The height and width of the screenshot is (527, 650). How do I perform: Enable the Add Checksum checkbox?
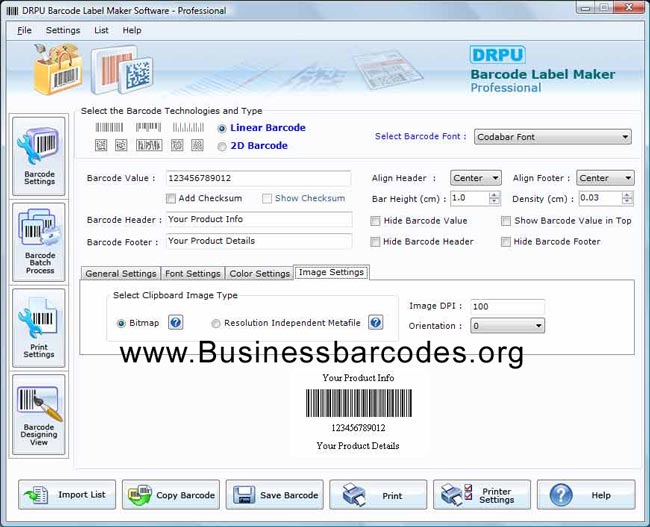[x=171, y=199]
